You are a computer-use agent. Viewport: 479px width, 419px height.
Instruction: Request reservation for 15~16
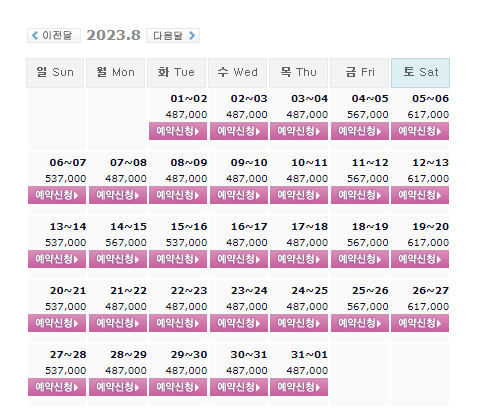click(178, 259)
